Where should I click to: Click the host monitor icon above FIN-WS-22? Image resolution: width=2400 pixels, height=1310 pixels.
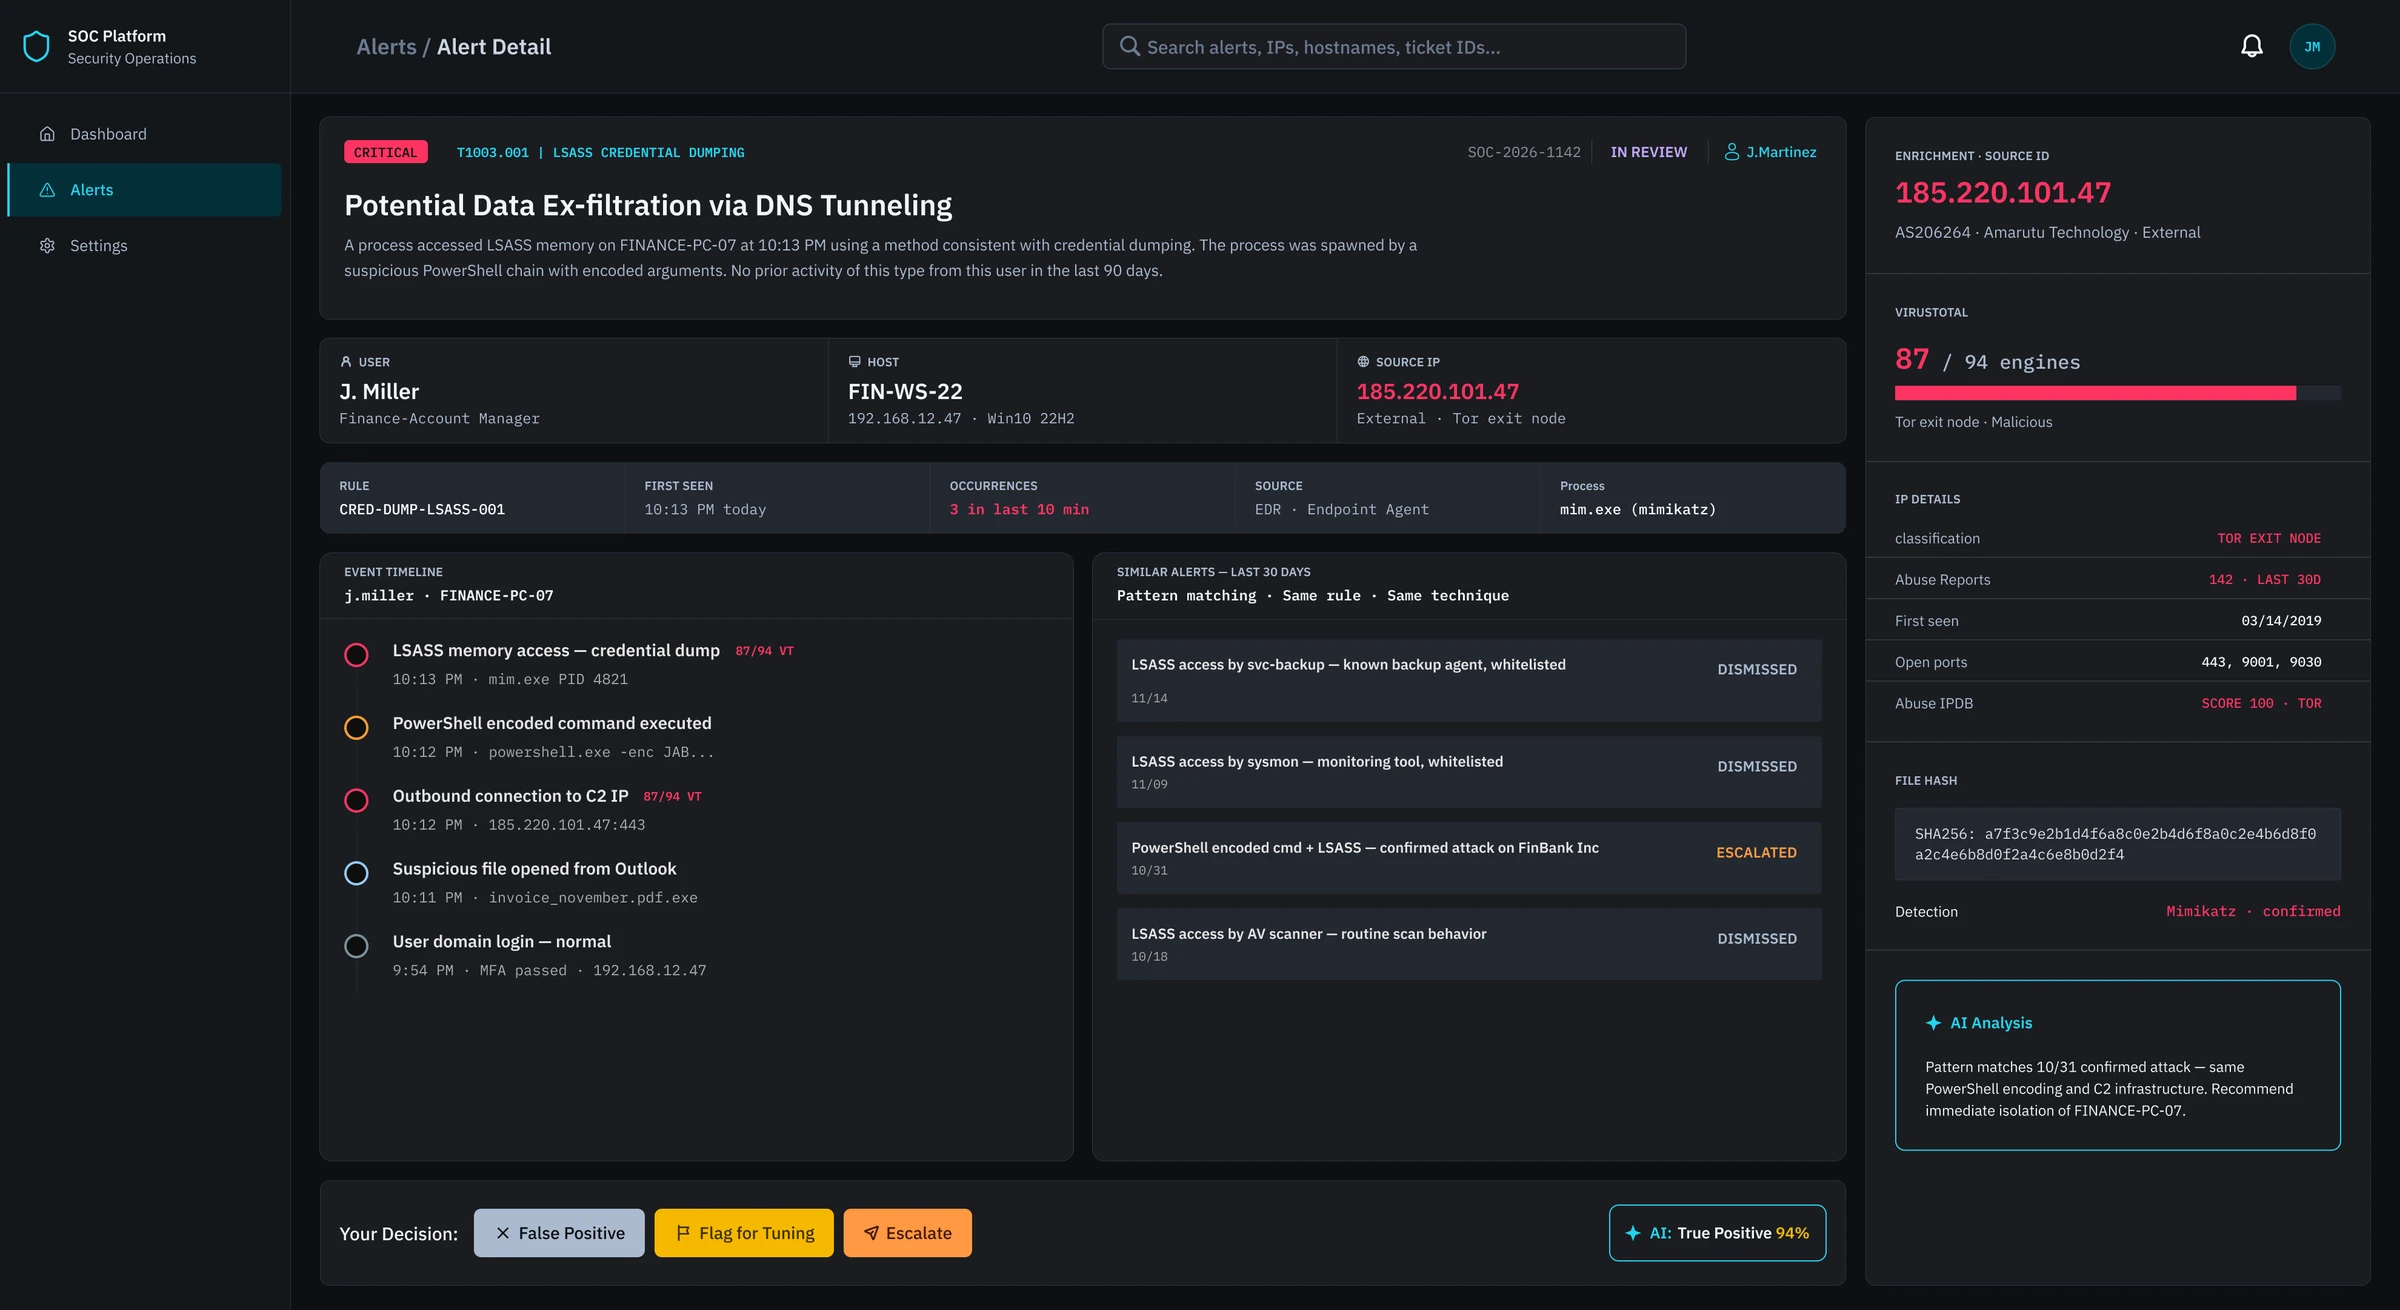click(854, 362)
